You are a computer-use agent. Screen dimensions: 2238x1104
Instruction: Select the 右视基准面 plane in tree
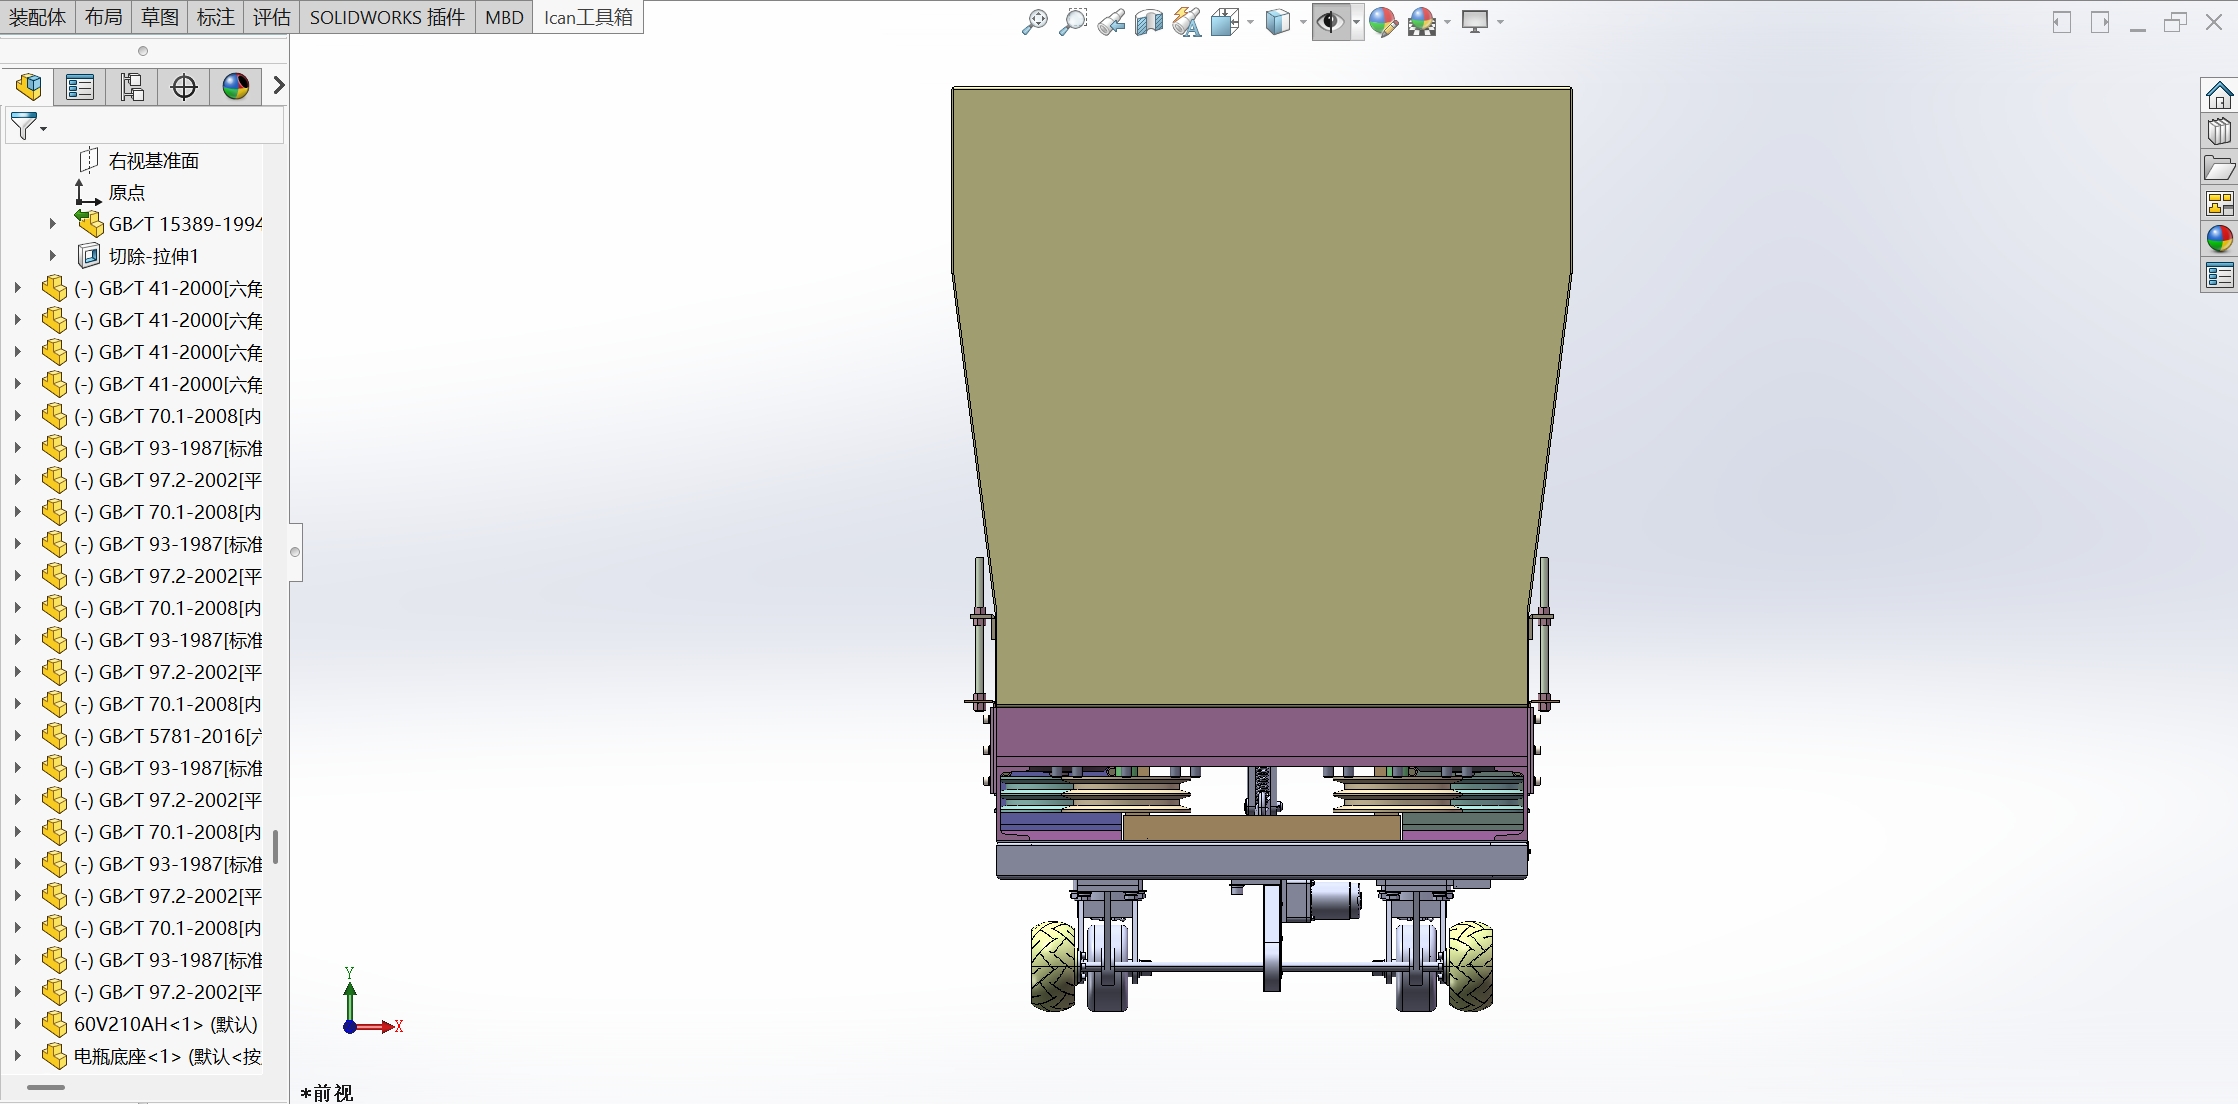pyautogui.click(x=153, y=160)
